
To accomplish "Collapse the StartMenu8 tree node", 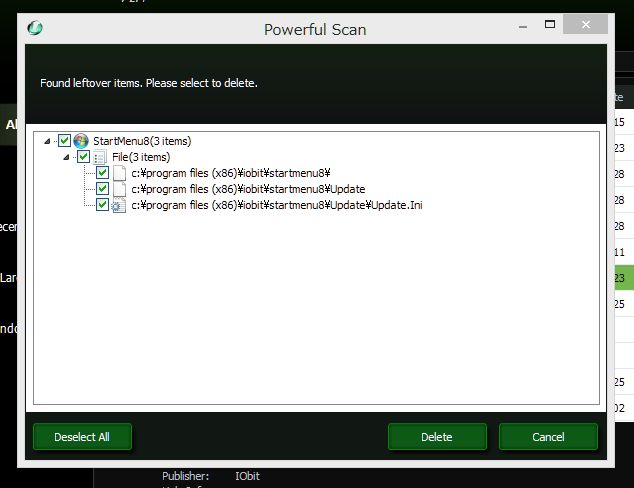I will click(47, 141).
